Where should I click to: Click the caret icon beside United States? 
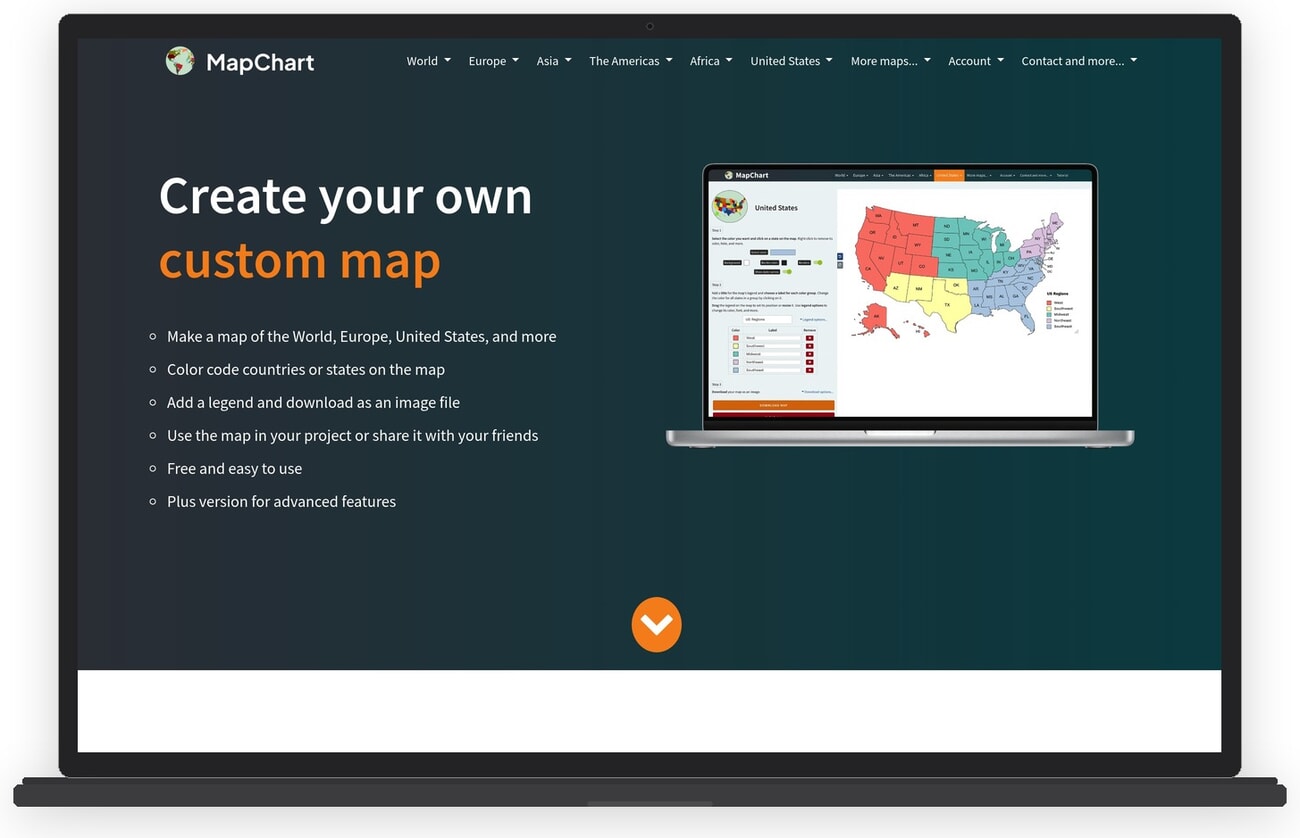coord(829,60)
